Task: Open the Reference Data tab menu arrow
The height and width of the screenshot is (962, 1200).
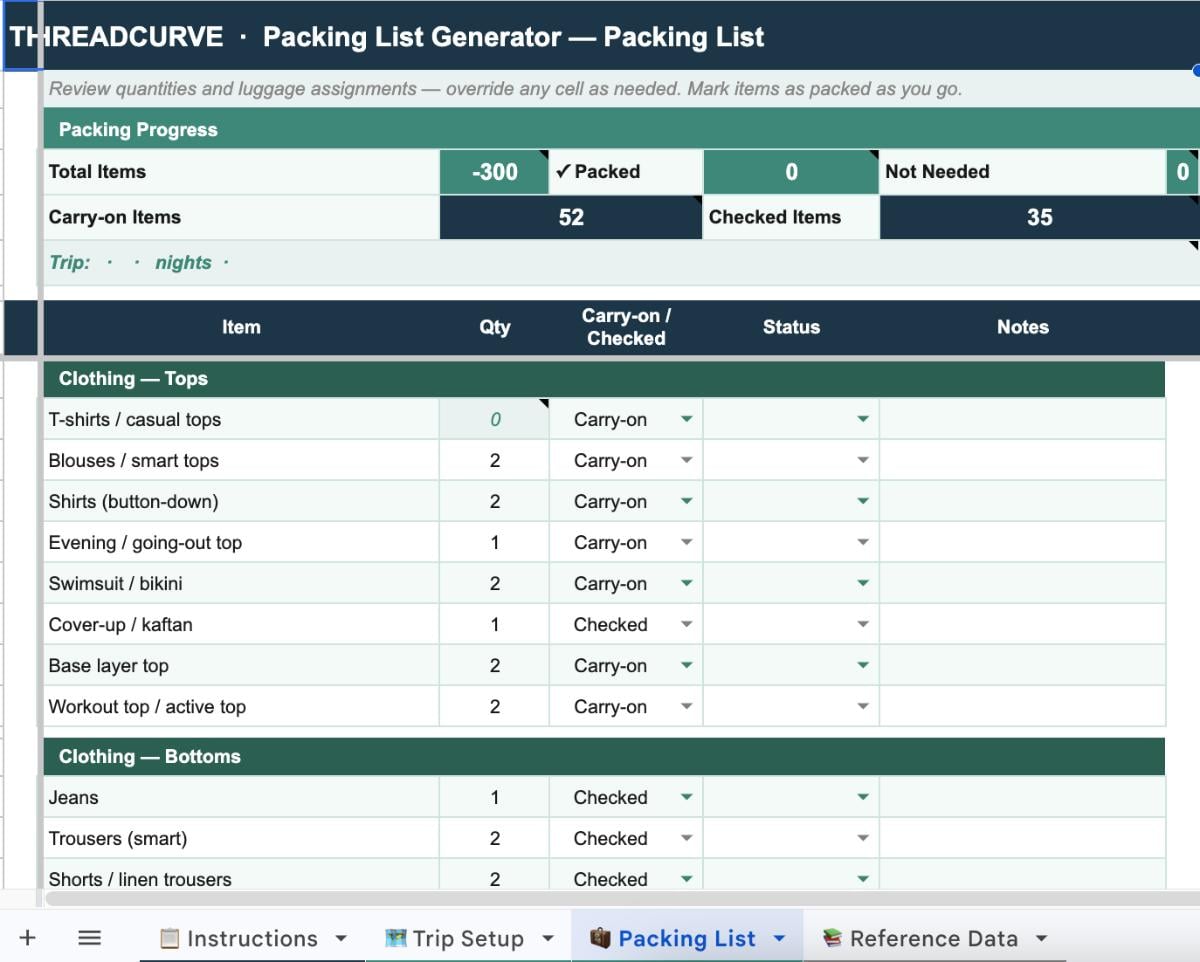Action: 1043,938
